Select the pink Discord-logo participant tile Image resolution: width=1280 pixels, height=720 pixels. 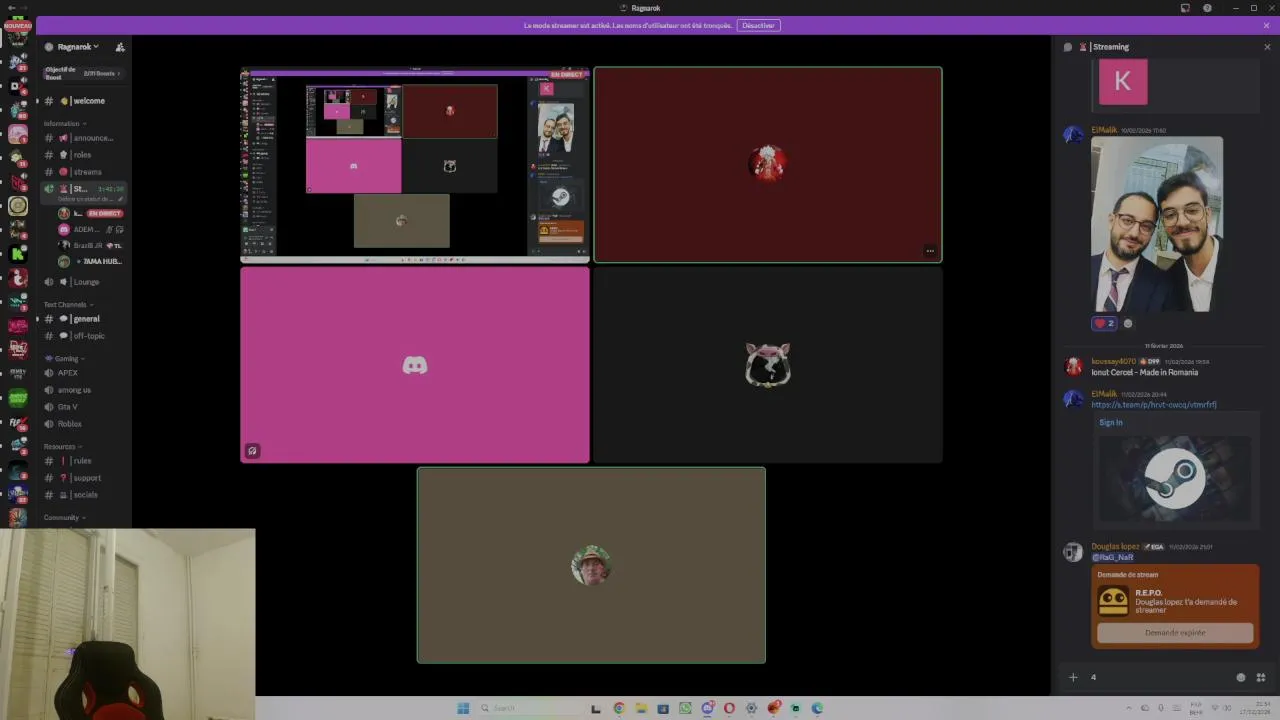(x=415, y=365)
